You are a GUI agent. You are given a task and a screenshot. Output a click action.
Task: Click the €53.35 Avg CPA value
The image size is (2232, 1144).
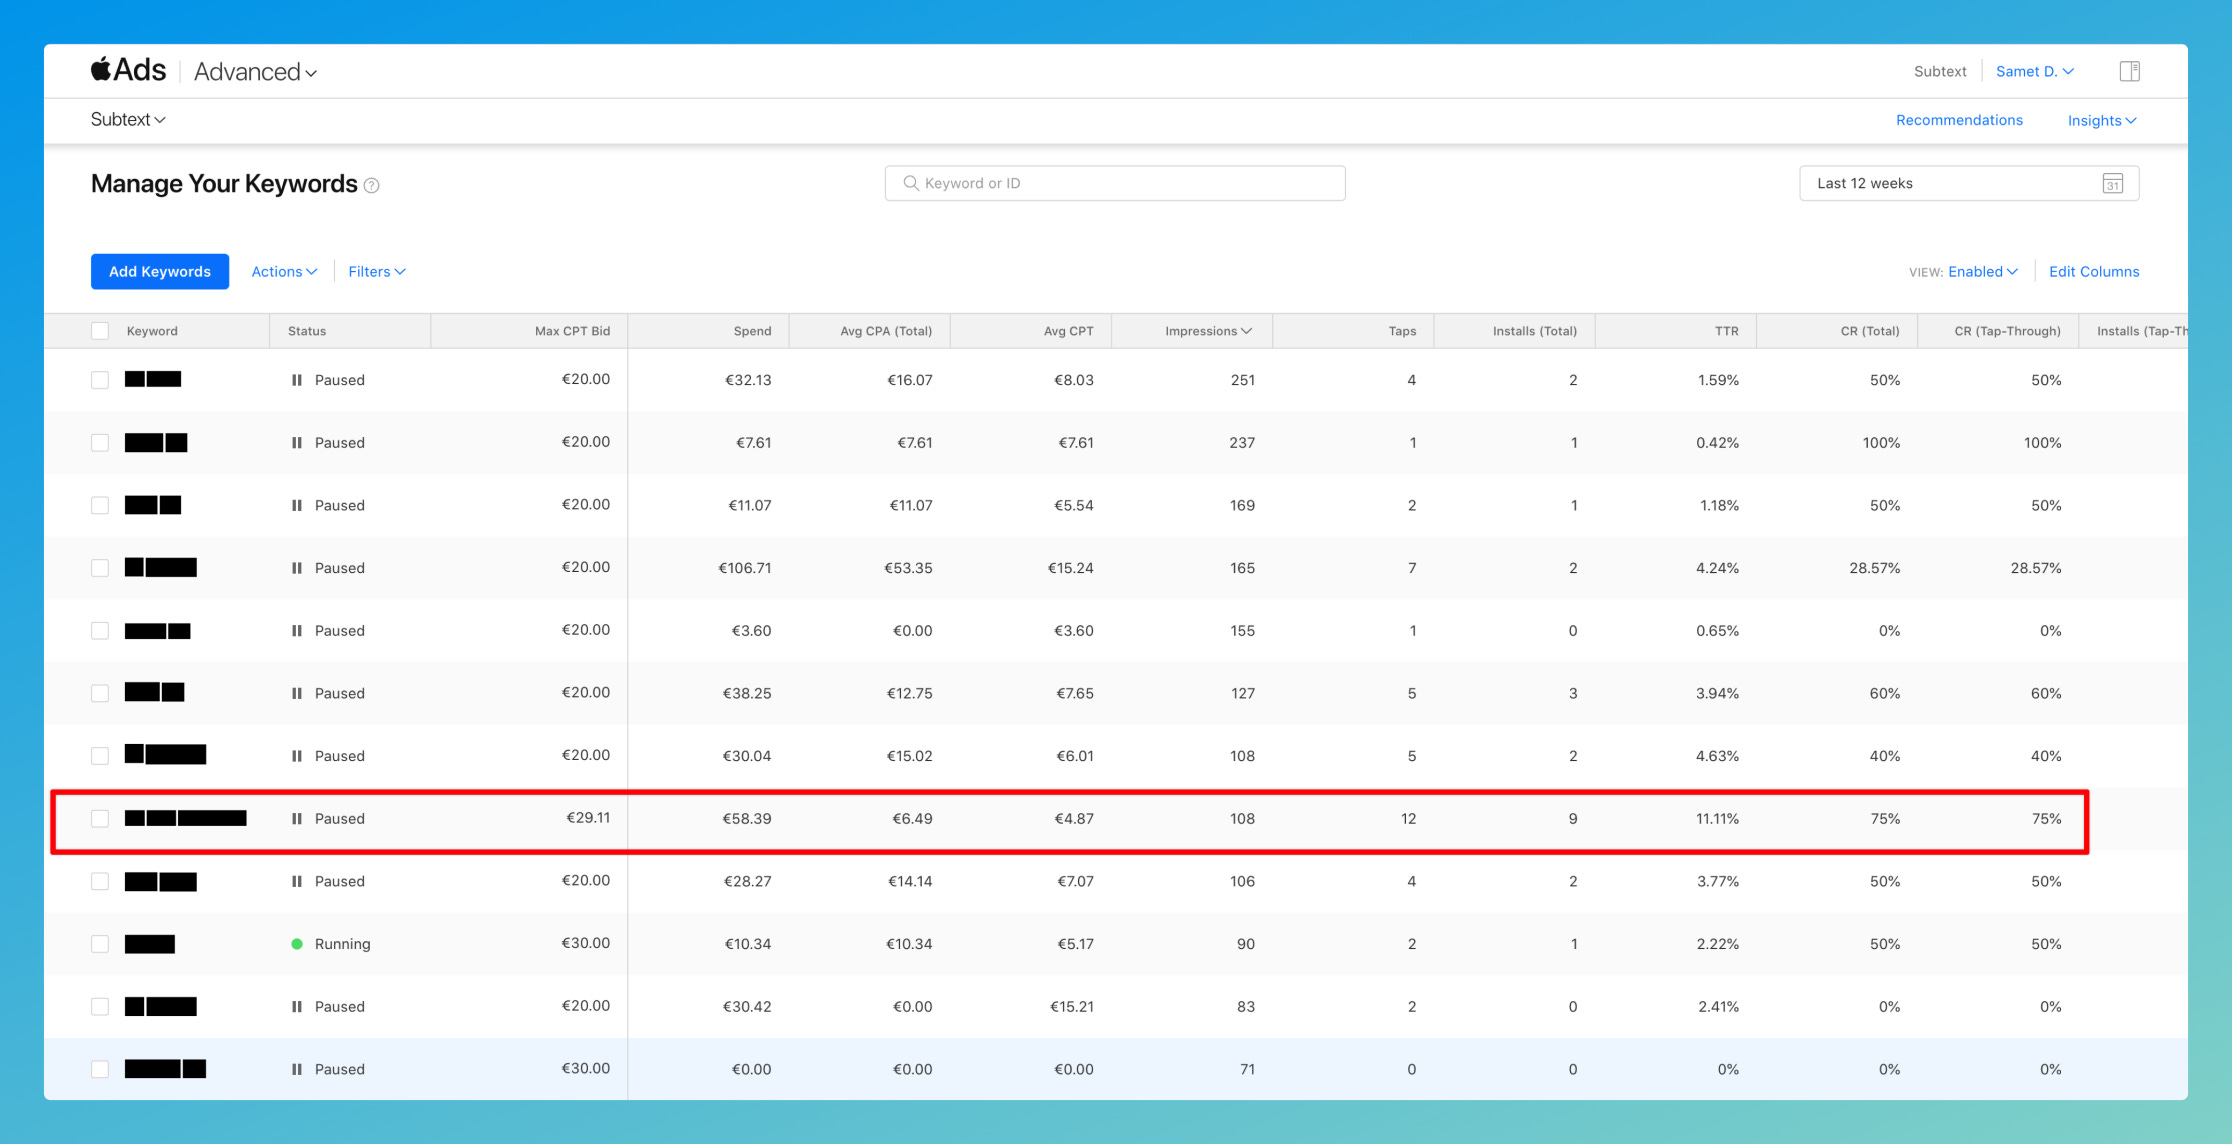908,568
